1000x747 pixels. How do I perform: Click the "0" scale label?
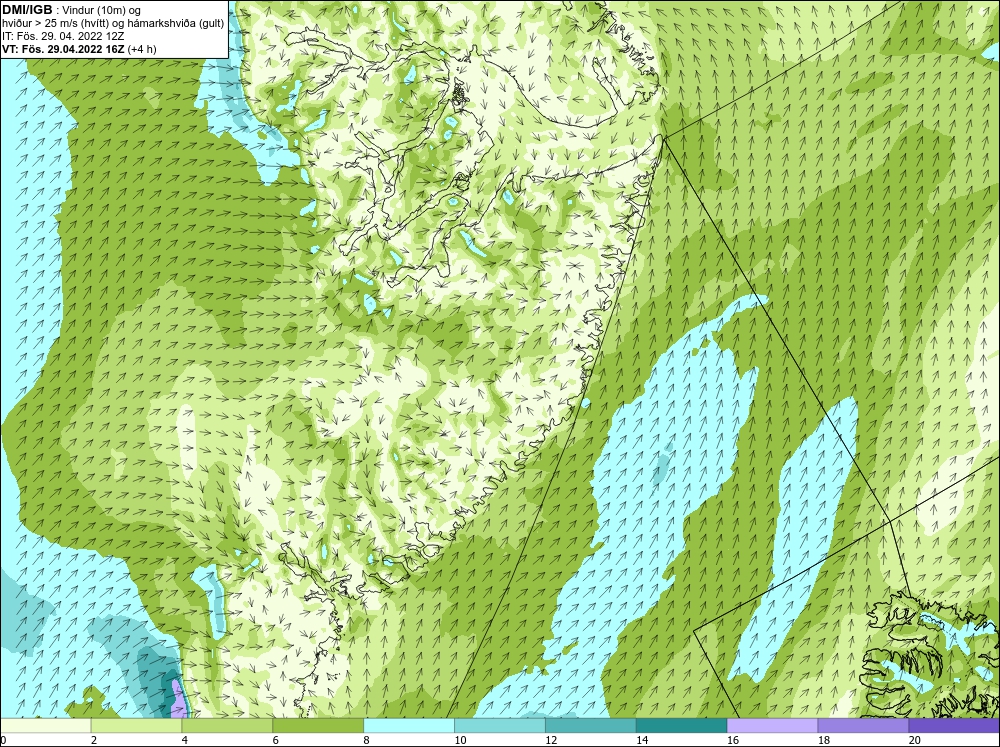point(3,740)
